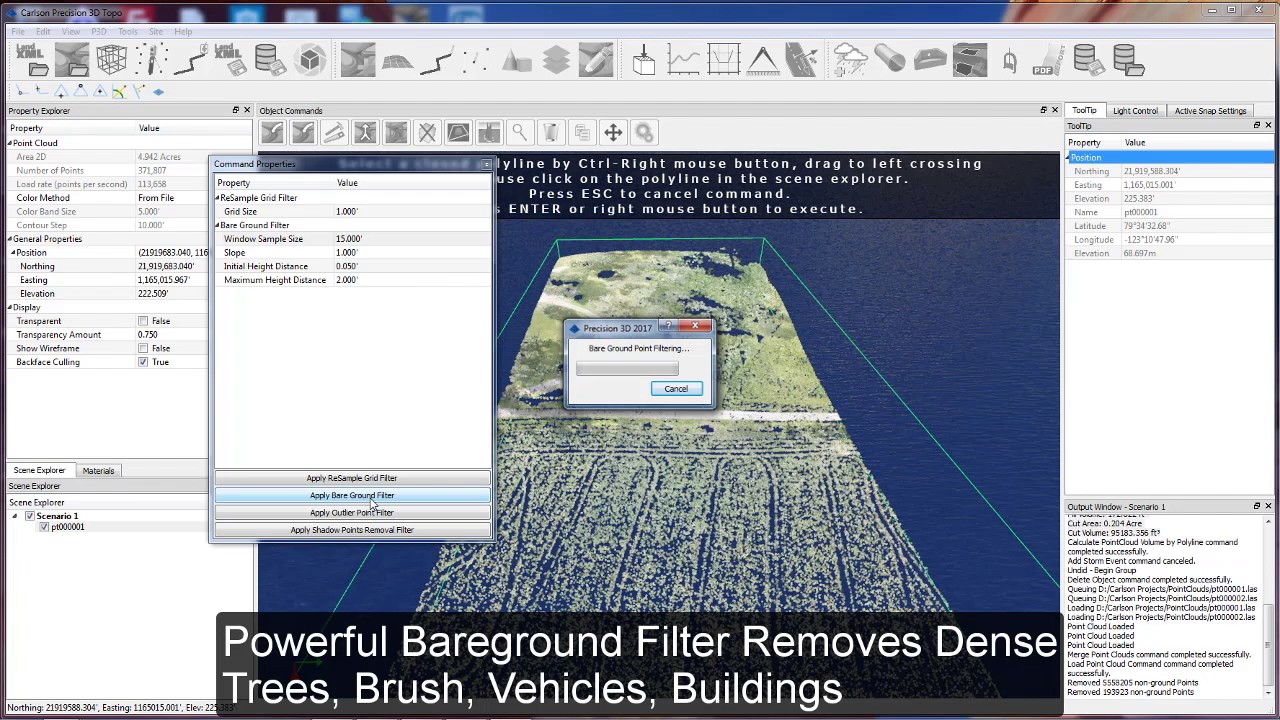The height and width of the screenshot is (720, 1280).
Task: Click the database save icon
Action: click(x=270, y=60)
